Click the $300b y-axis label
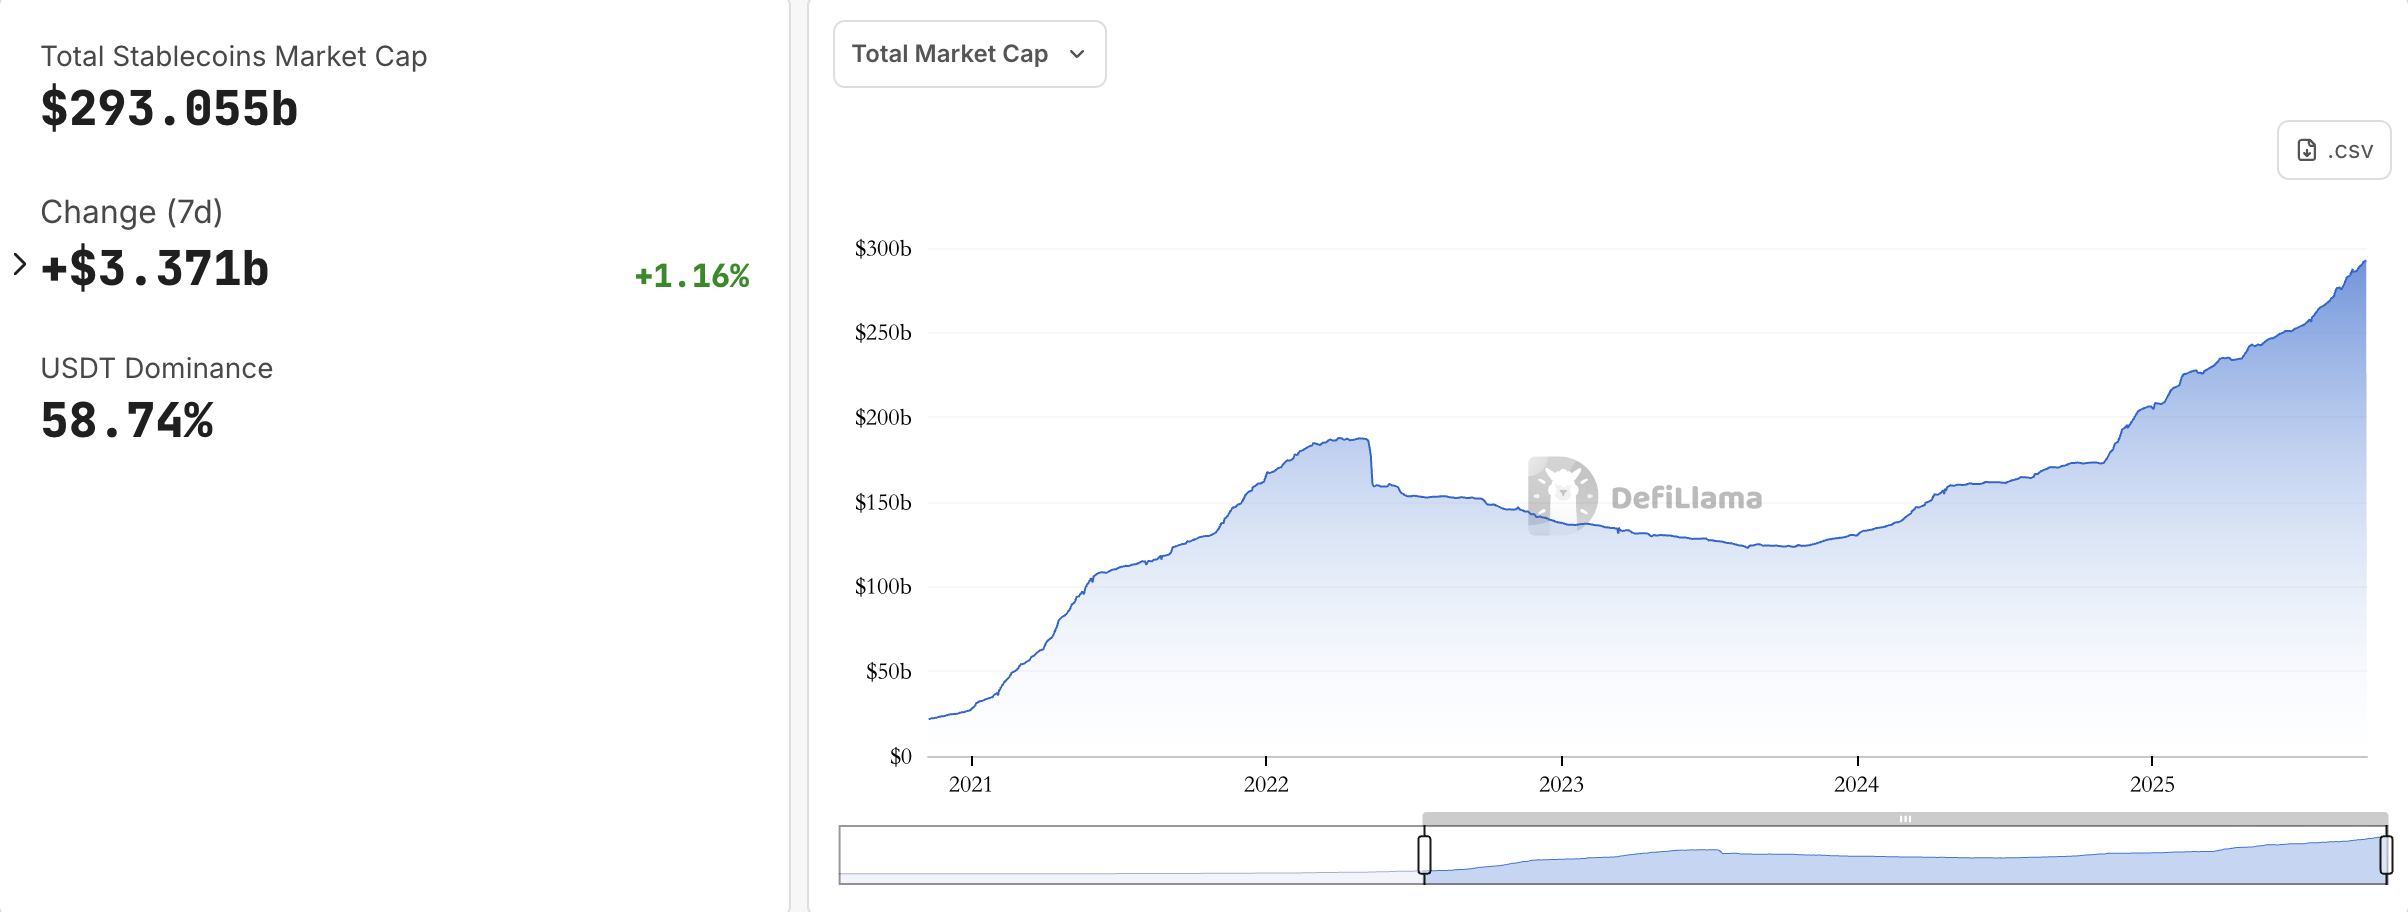The height and width of the screenshot is (912, 2408). [x=883, y=248]
